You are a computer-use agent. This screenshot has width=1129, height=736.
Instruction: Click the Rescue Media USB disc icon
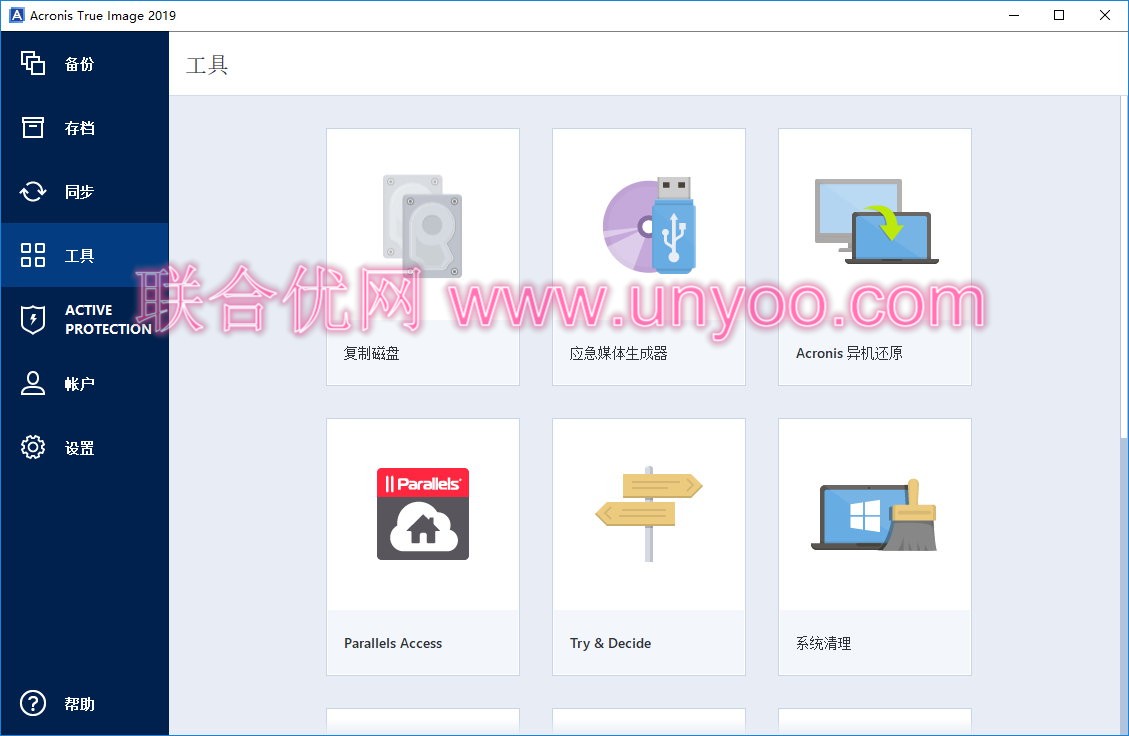[x=649, y=225]
